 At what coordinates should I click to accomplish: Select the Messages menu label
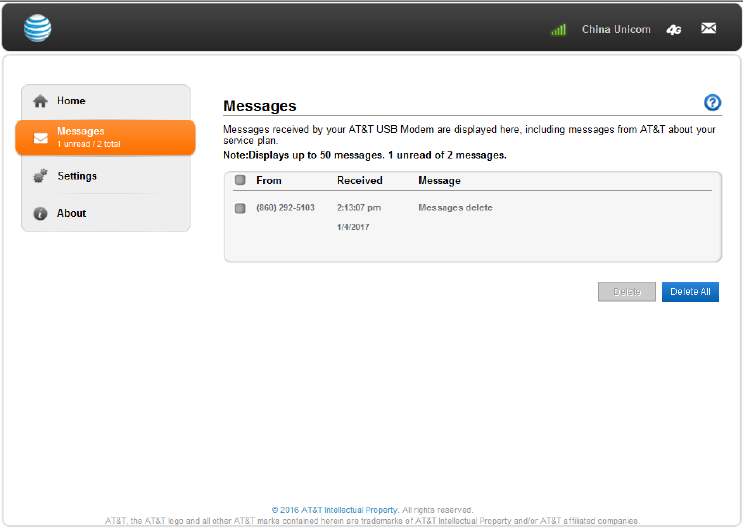[x=81, y=131]
